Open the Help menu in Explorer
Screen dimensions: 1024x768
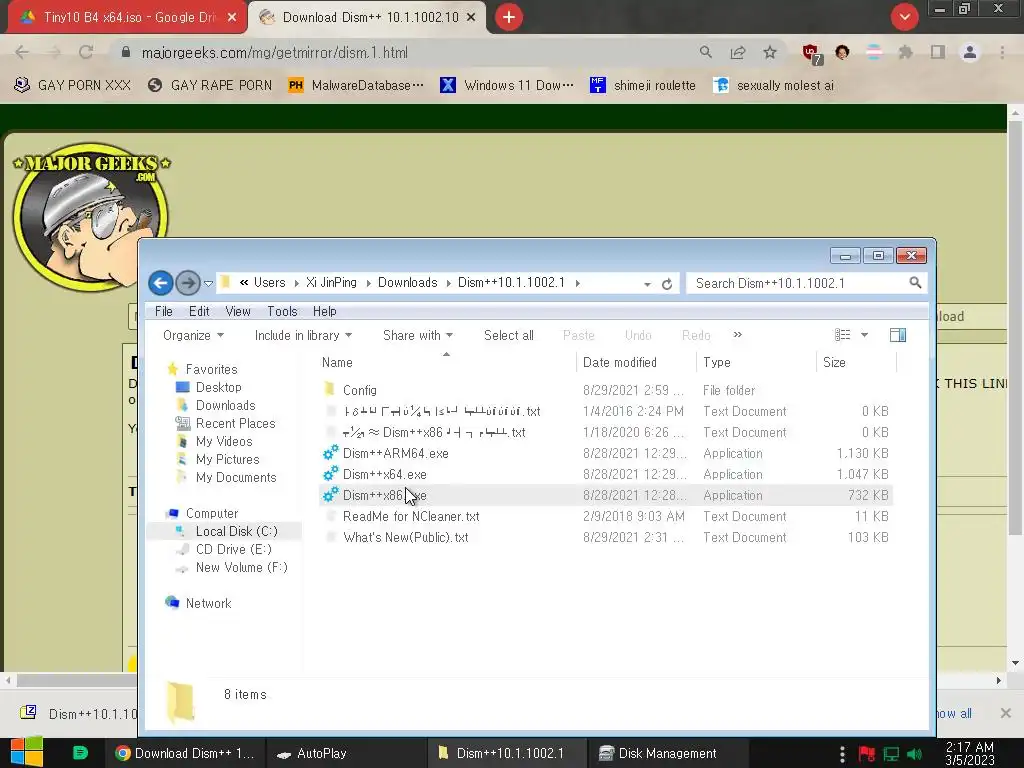click(x=325, y=312)
